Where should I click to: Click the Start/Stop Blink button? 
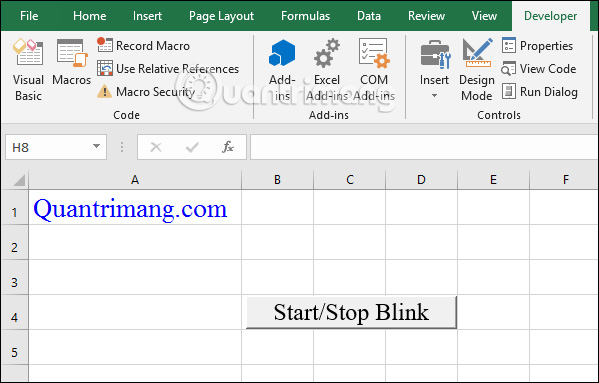(x=351, y=312)
